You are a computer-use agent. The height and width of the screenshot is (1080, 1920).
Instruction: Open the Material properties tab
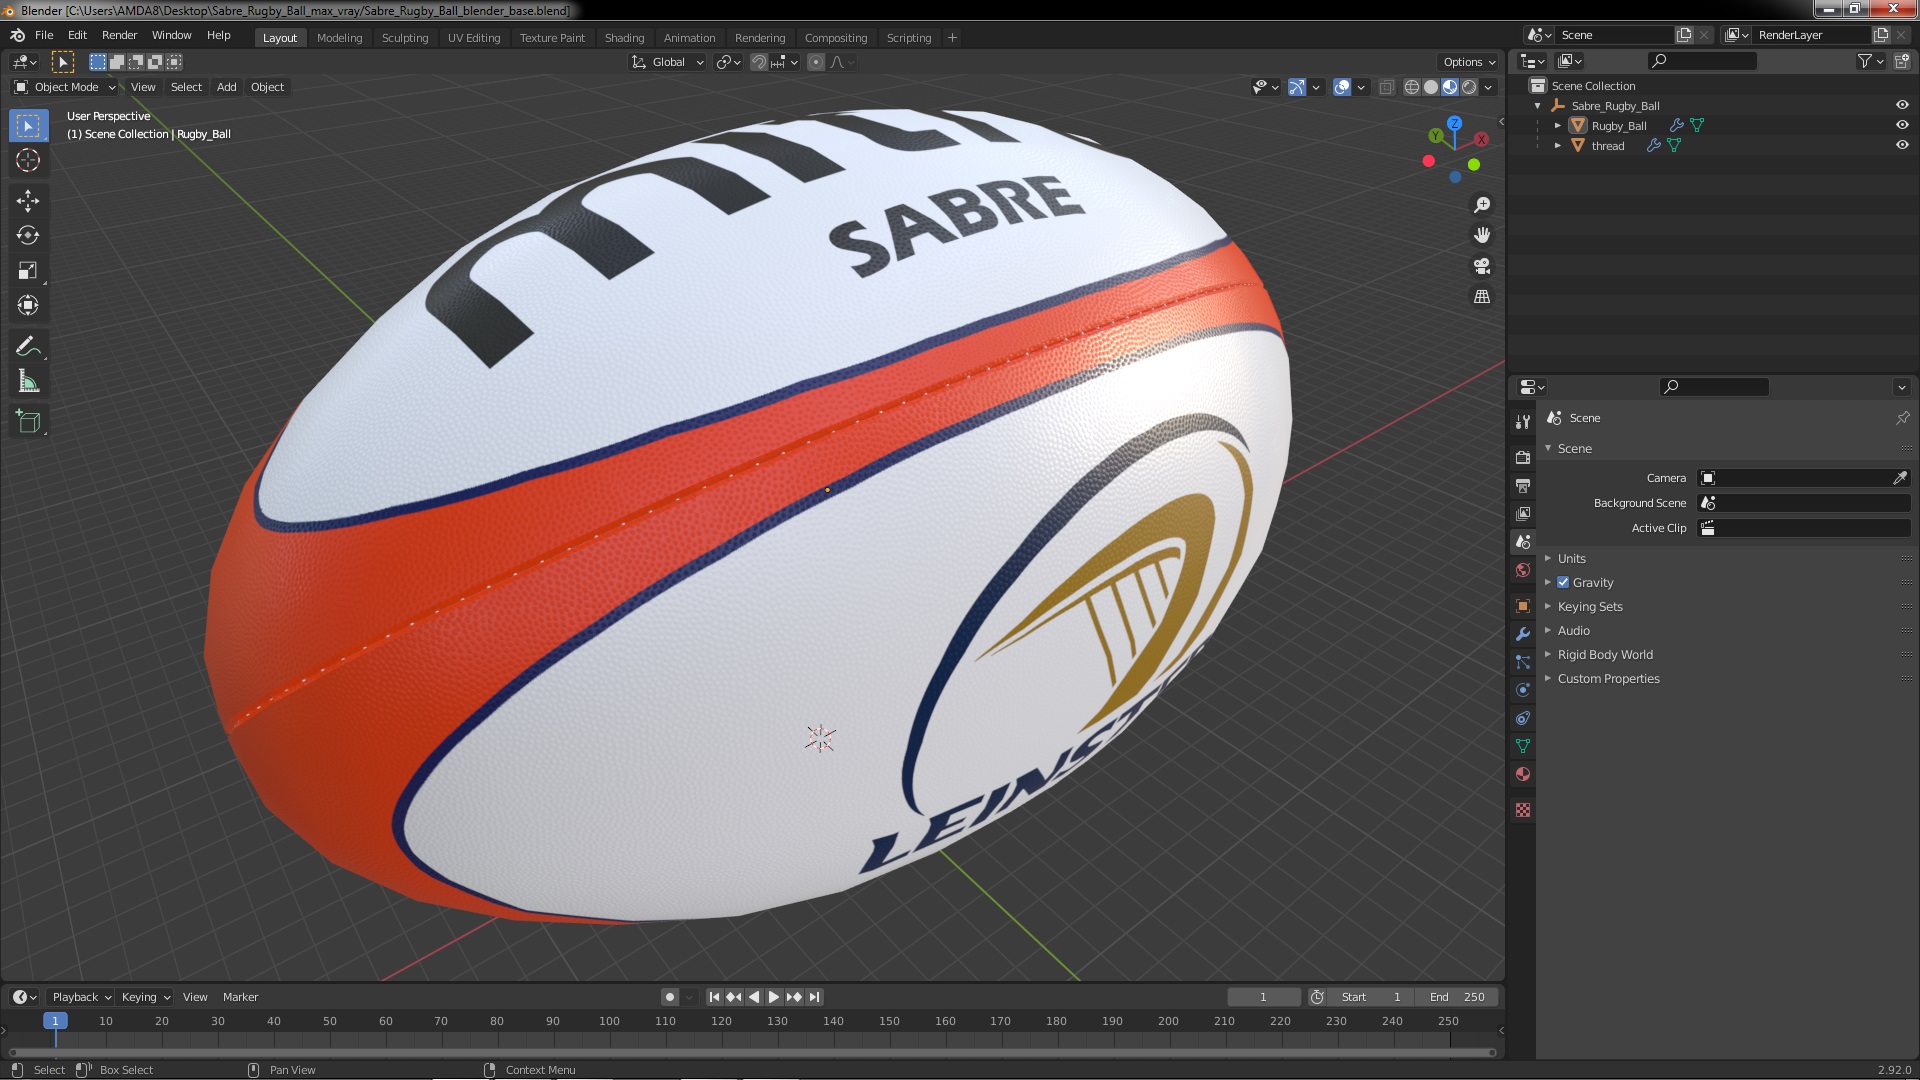(x=1523, y=774)
